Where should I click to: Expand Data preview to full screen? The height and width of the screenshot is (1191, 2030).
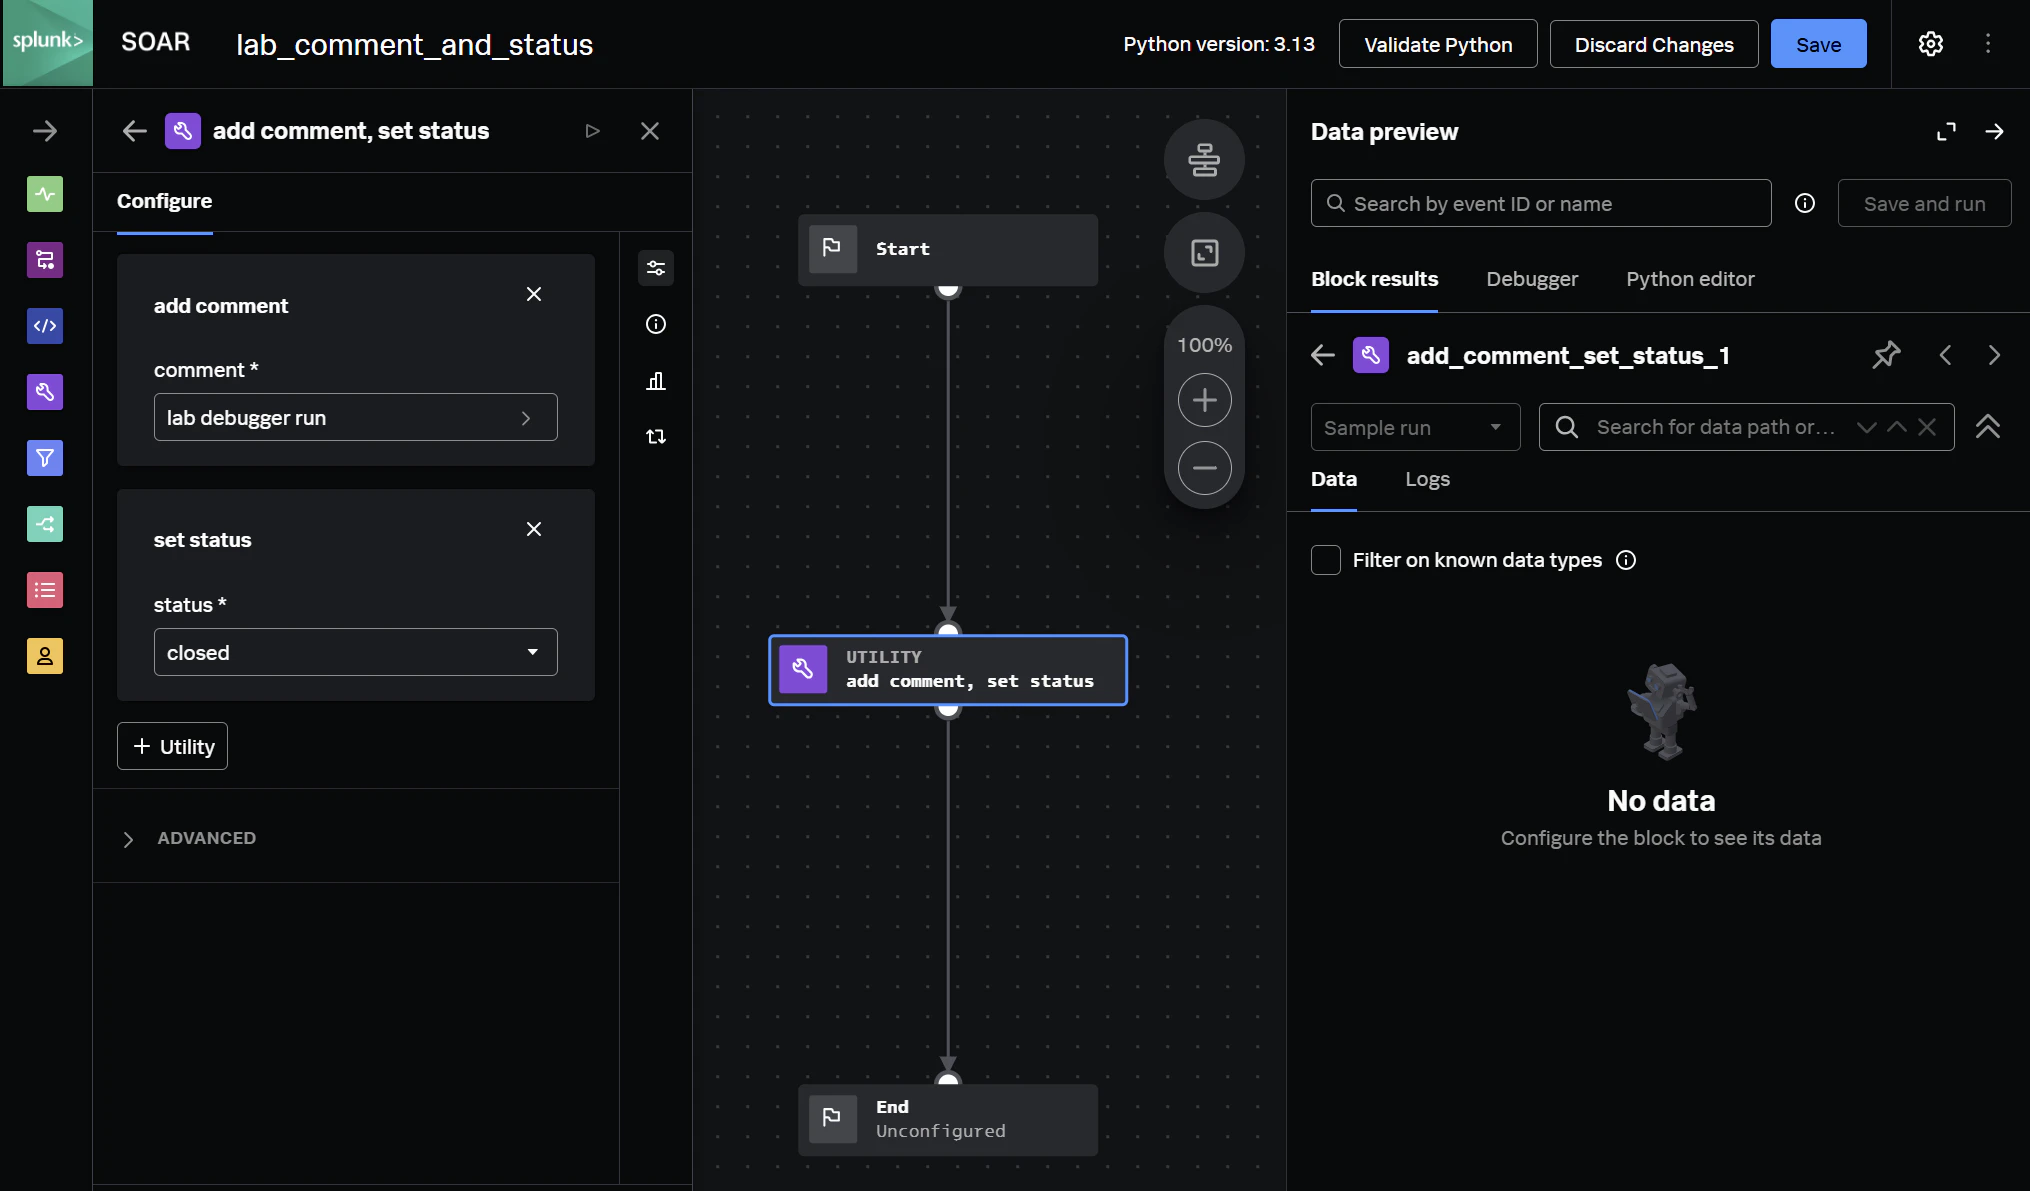coord(1946,132)
